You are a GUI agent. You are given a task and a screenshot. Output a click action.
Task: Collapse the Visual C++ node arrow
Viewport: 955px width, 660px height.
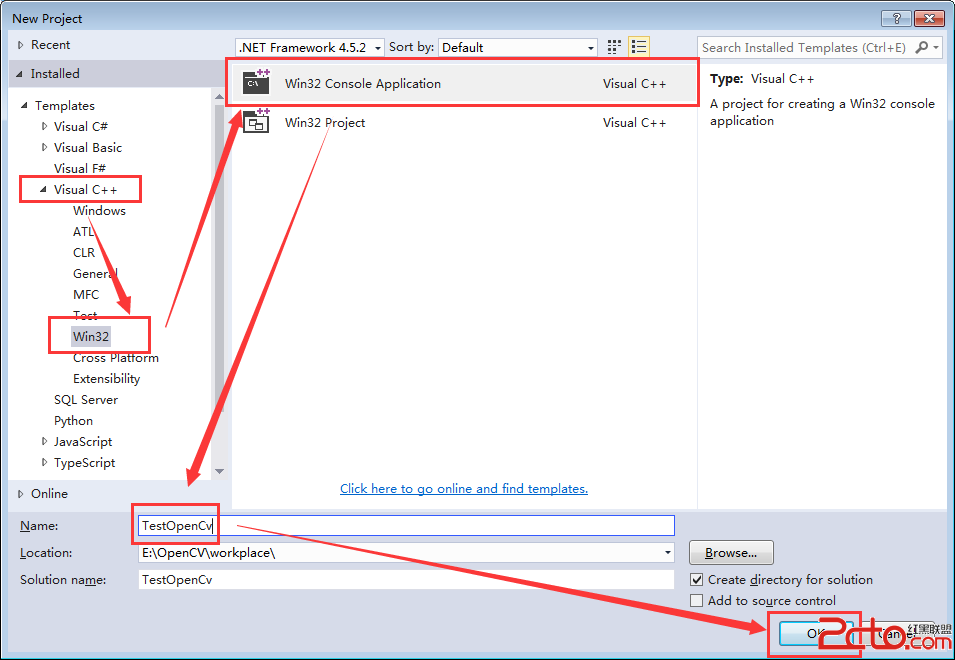click(x=43, y=189)
